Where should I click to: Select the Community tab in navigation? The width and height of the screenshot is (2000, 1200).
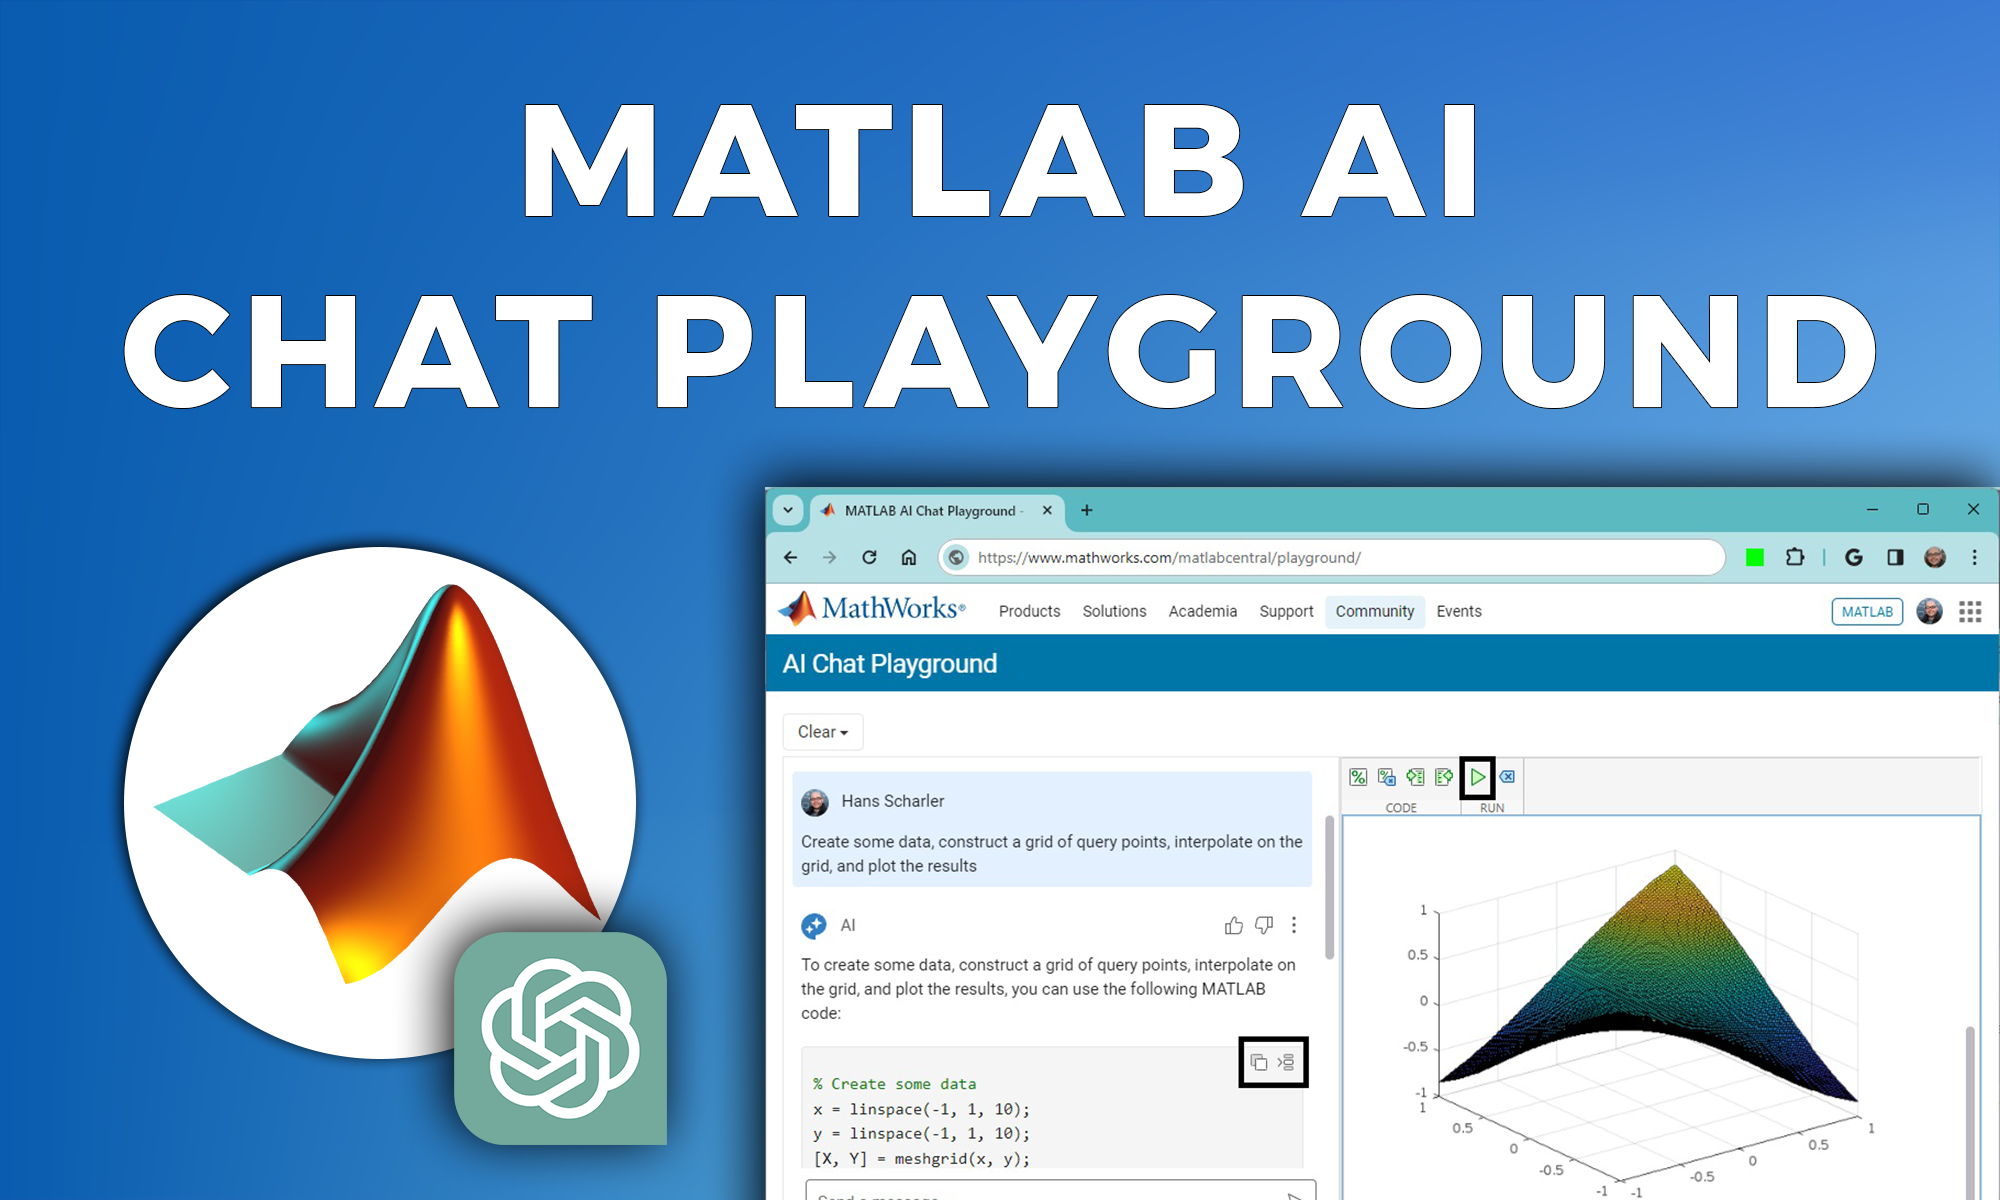click(x=1376, y=611)
